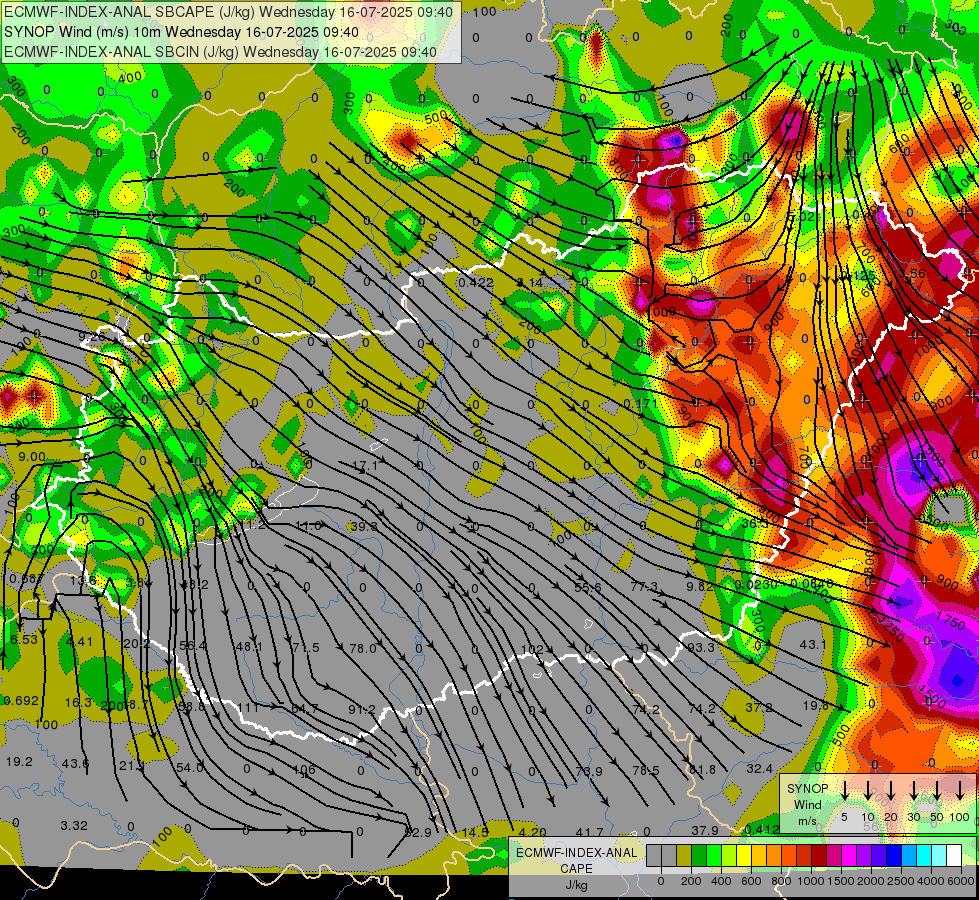Image resolution: width=979 pixels, height=900 pixels.
Task: Click the SYNOP Wind 10m title line
Action: pyautogui.click(x=181, y=32)
